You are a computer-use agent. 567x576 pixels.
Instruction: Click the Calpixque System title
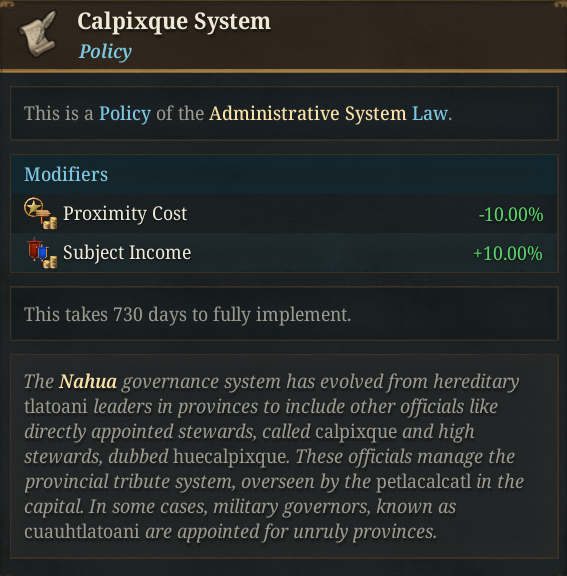174,21
